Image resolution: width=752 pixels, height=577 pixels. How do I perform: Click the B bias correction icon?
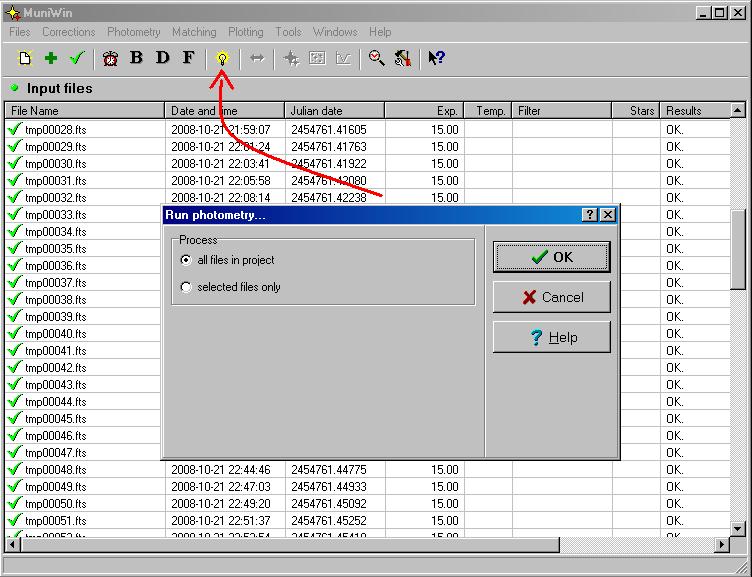pyautogui.click(x=137, y=58)
